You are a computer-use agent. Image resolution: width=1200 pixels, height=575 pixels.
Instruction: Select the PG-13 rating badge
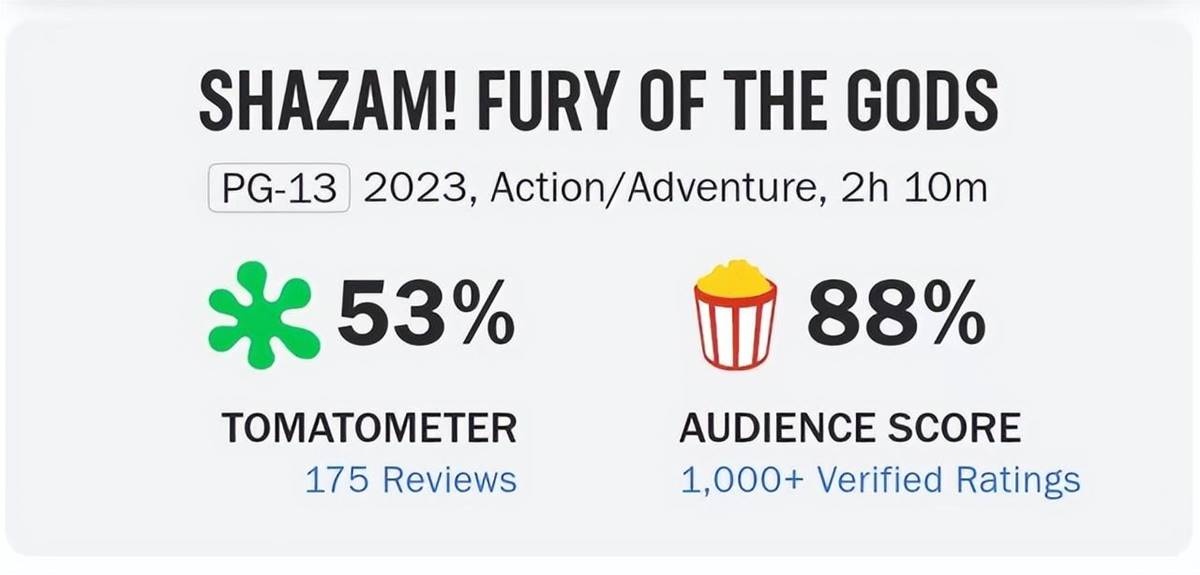pyautogui.click(x=279, y=188)
